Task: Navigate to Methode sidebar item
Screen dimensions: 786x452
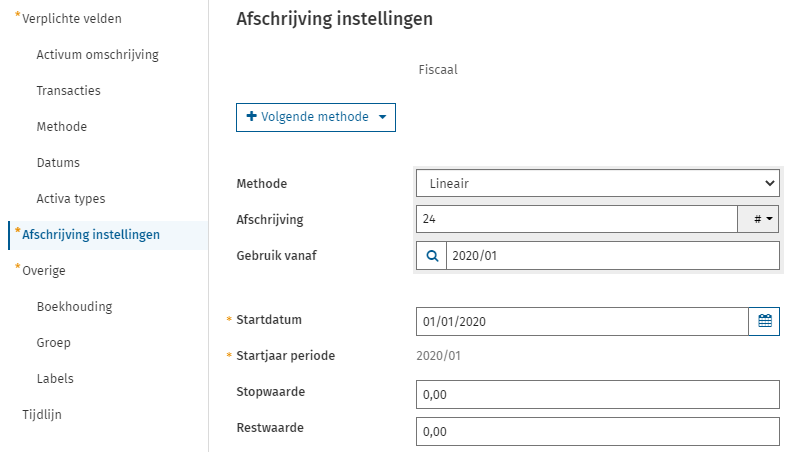Action: 61,127
